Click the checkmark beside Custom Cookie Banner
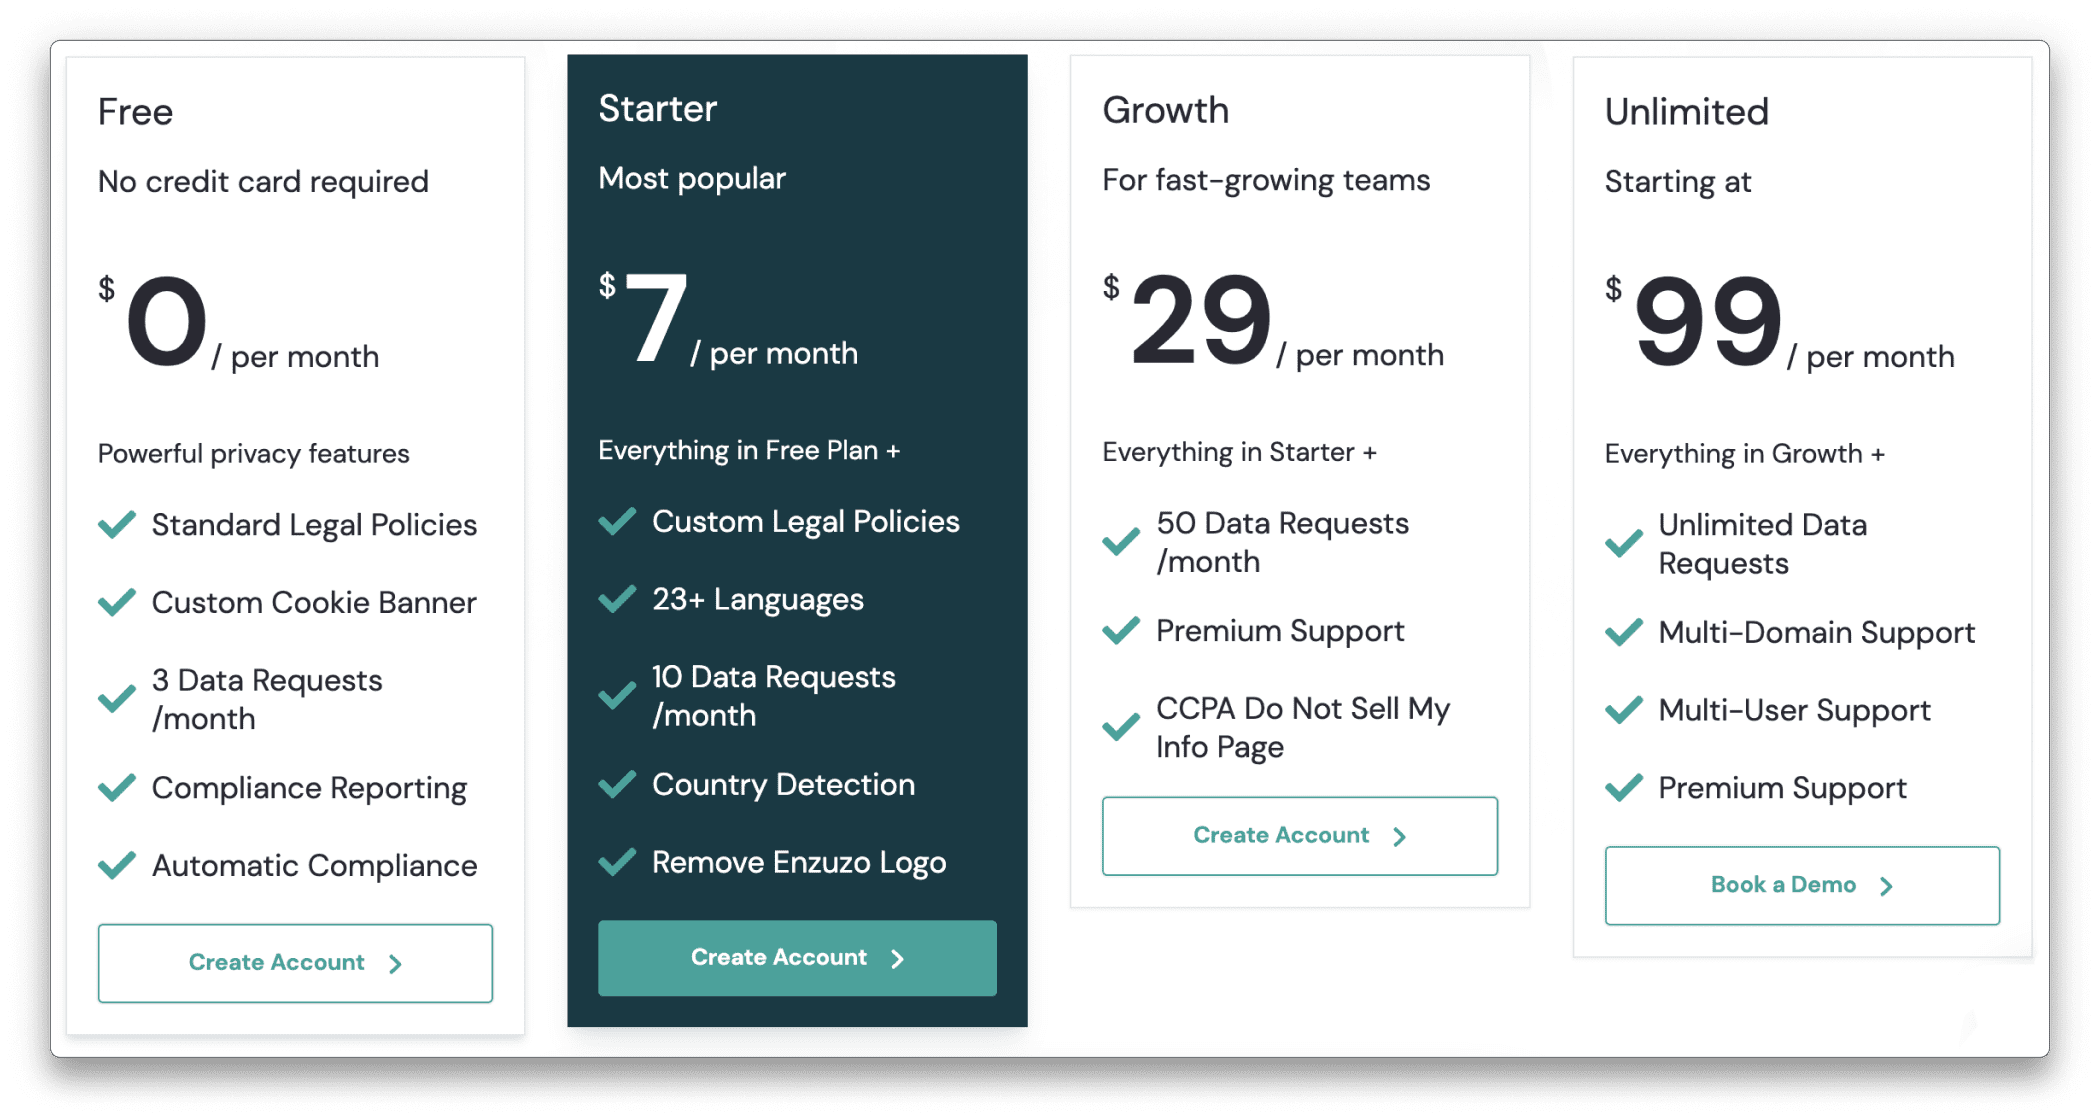The image size is (2100, 1118). pos(117,602)
